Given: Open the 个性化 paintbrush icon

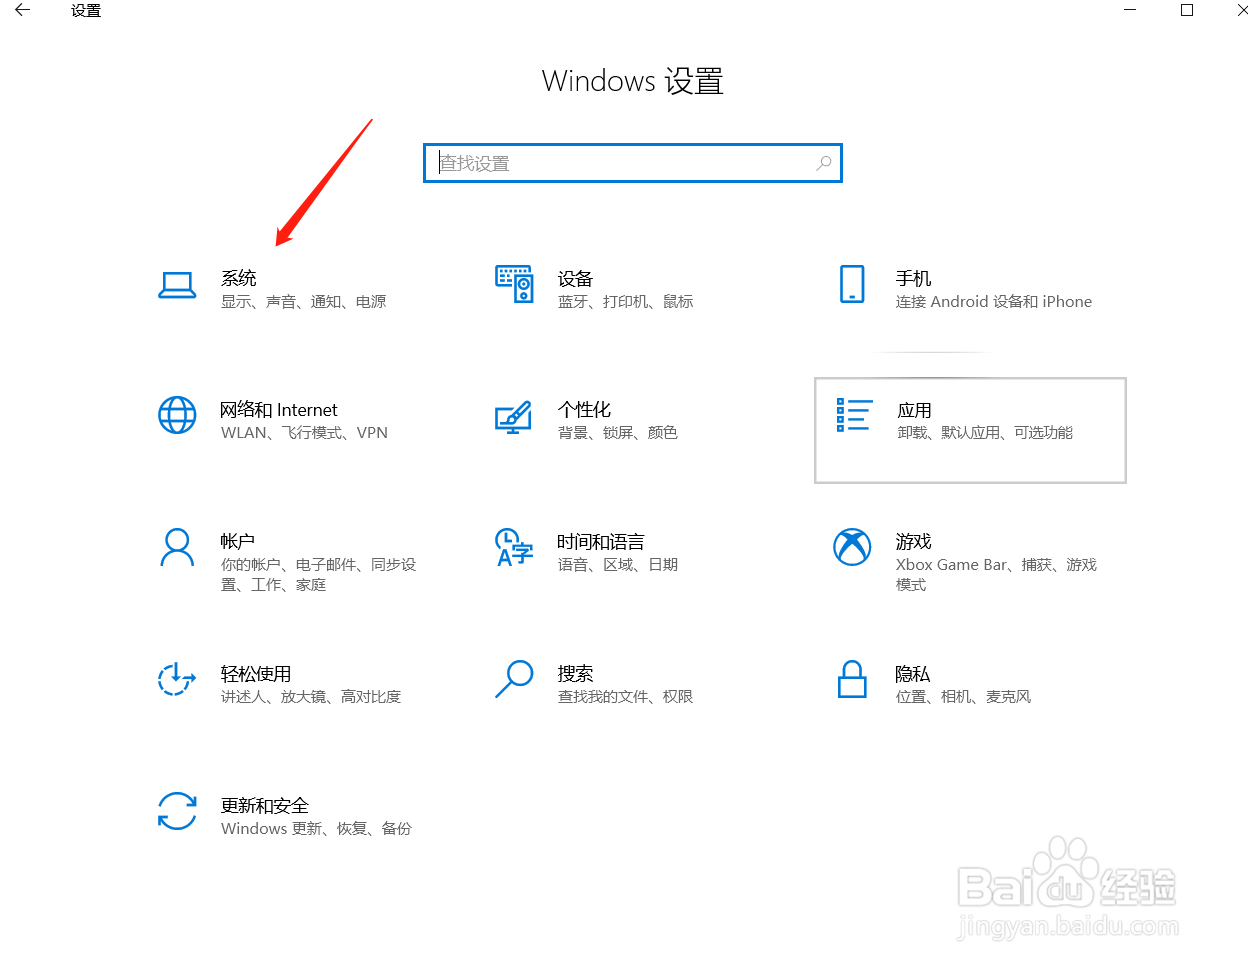Looking at the screenshot, I should [x=514, y=416].
